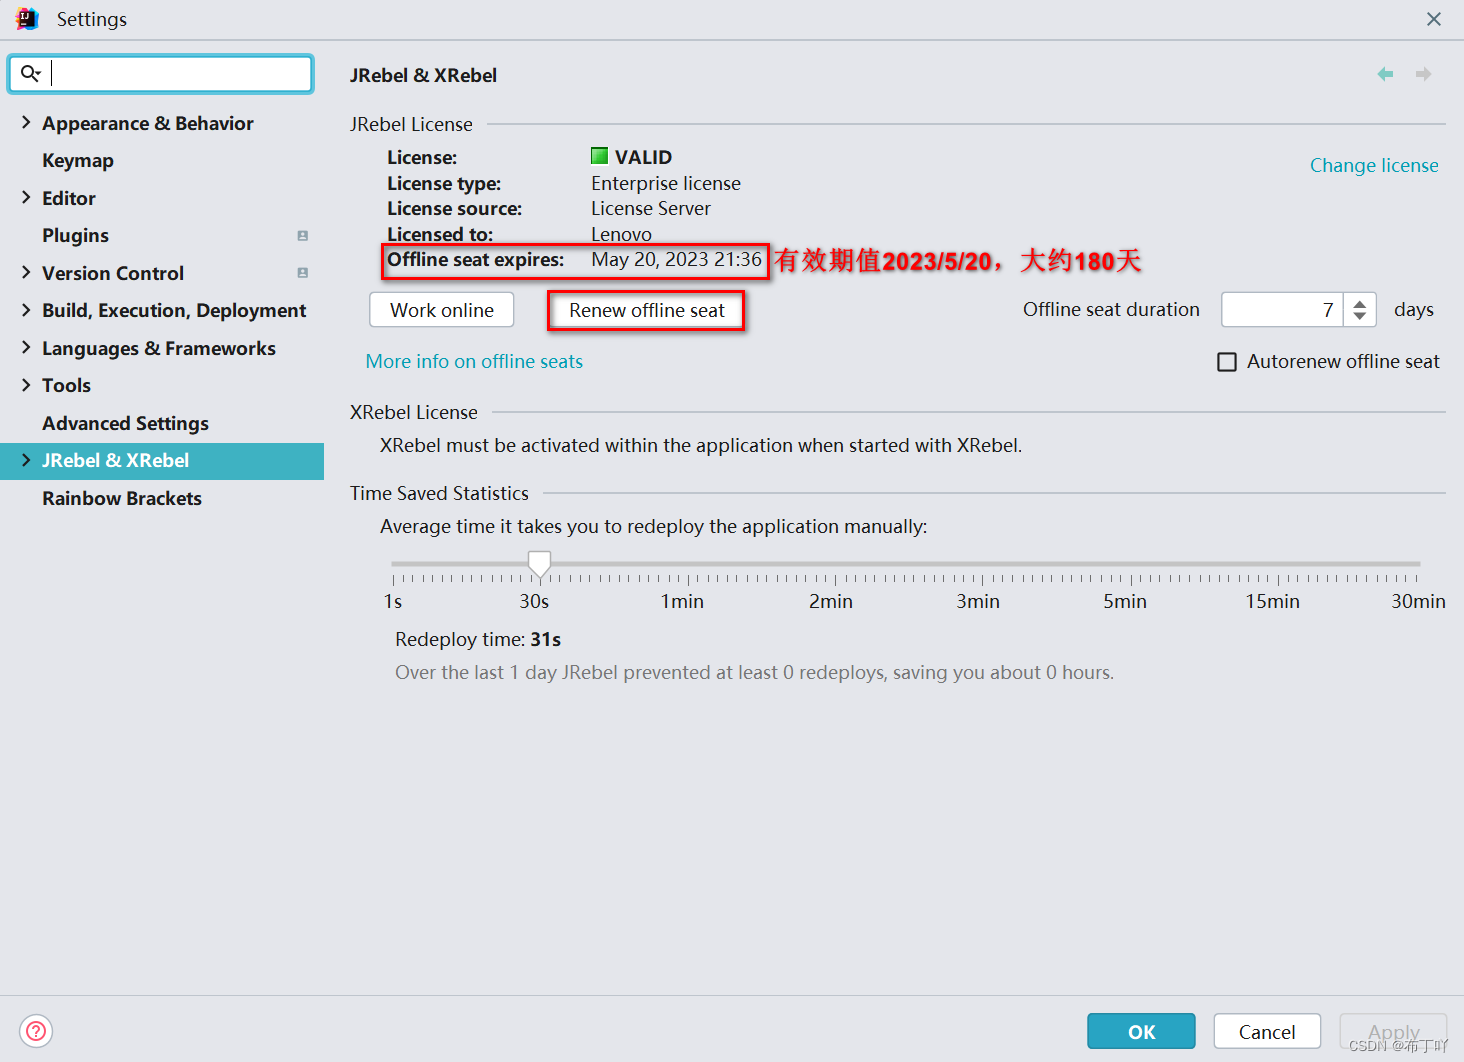1464x1062 pixels.
Task: Select Version Control in settings tree
Action: 113,273
